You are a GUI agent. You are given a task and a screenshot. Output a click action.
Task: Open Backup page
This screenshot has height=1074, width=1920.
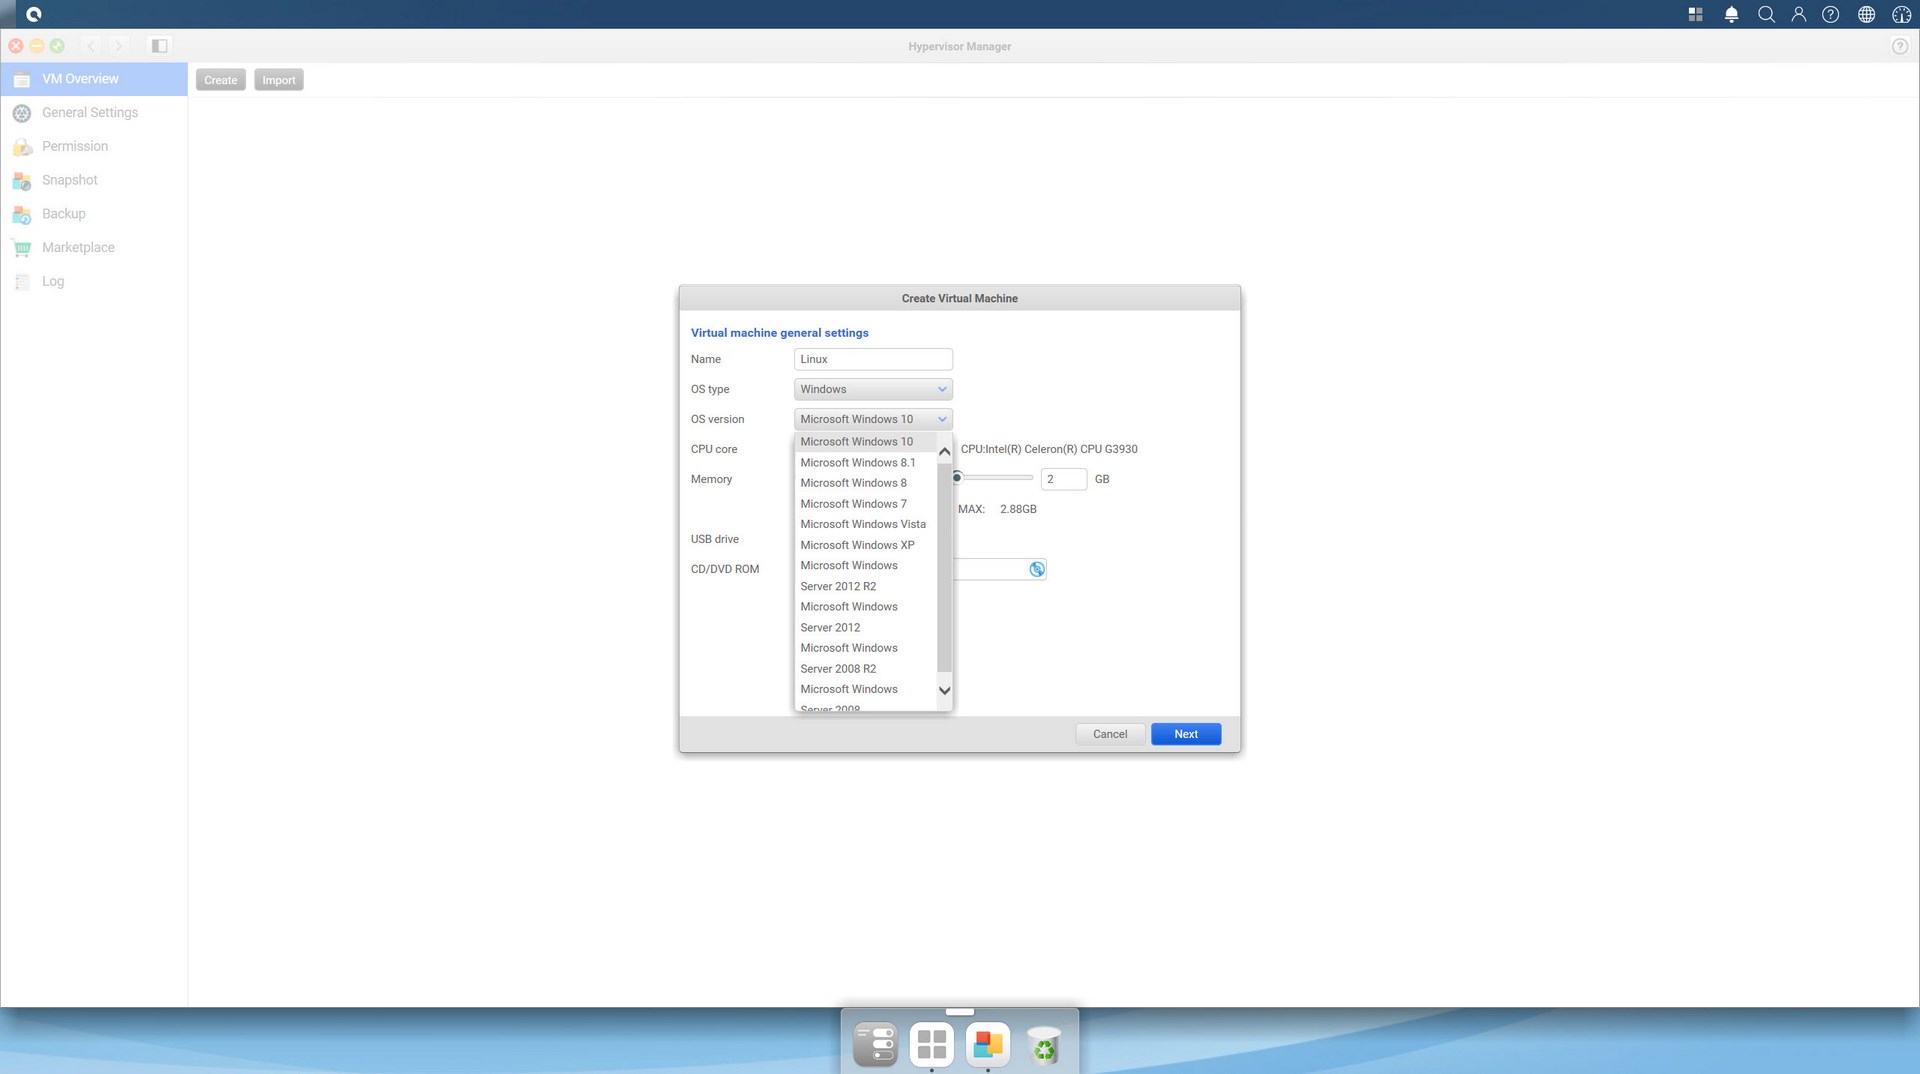click(94, 214)
